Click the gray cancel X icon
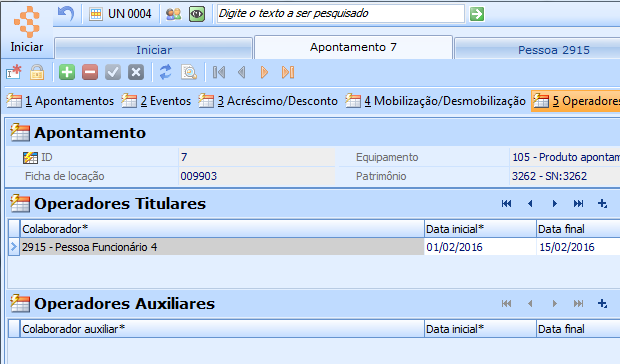This screenshot has height=364, width=620. [136, 72]
